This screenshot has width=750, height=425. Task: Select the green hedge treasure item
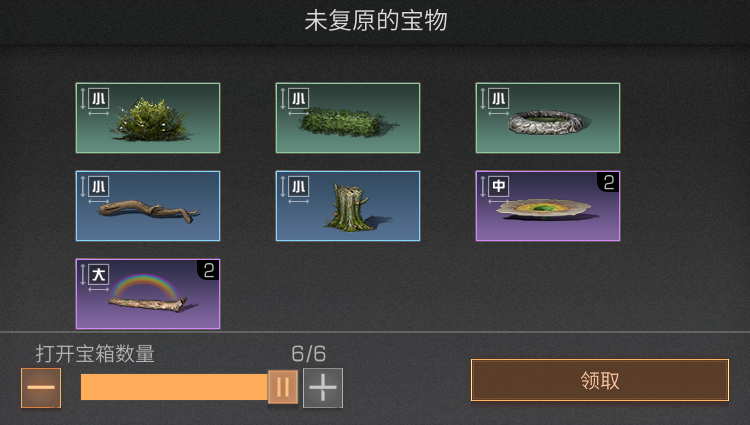tap(348, 118)
